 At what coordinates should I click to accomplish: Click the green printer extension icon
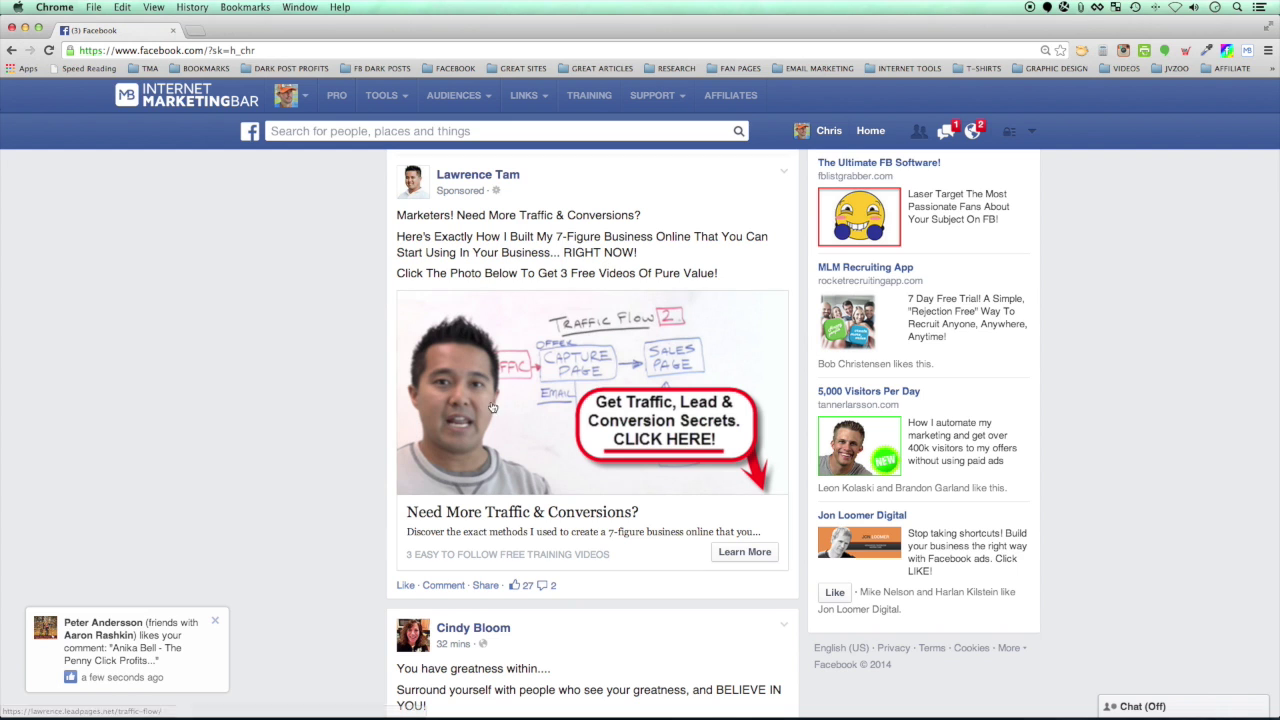tap(1144, 50)
